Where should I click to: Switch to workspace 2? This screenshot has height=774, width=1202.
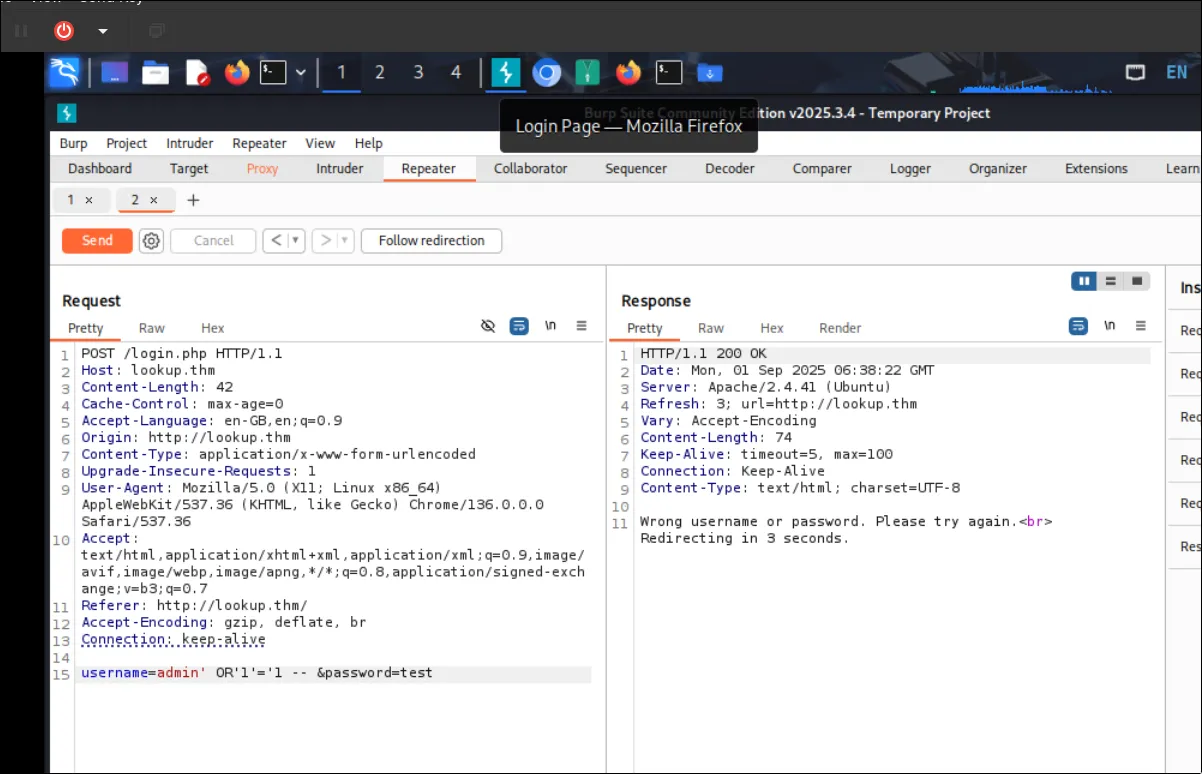(380, 72)
